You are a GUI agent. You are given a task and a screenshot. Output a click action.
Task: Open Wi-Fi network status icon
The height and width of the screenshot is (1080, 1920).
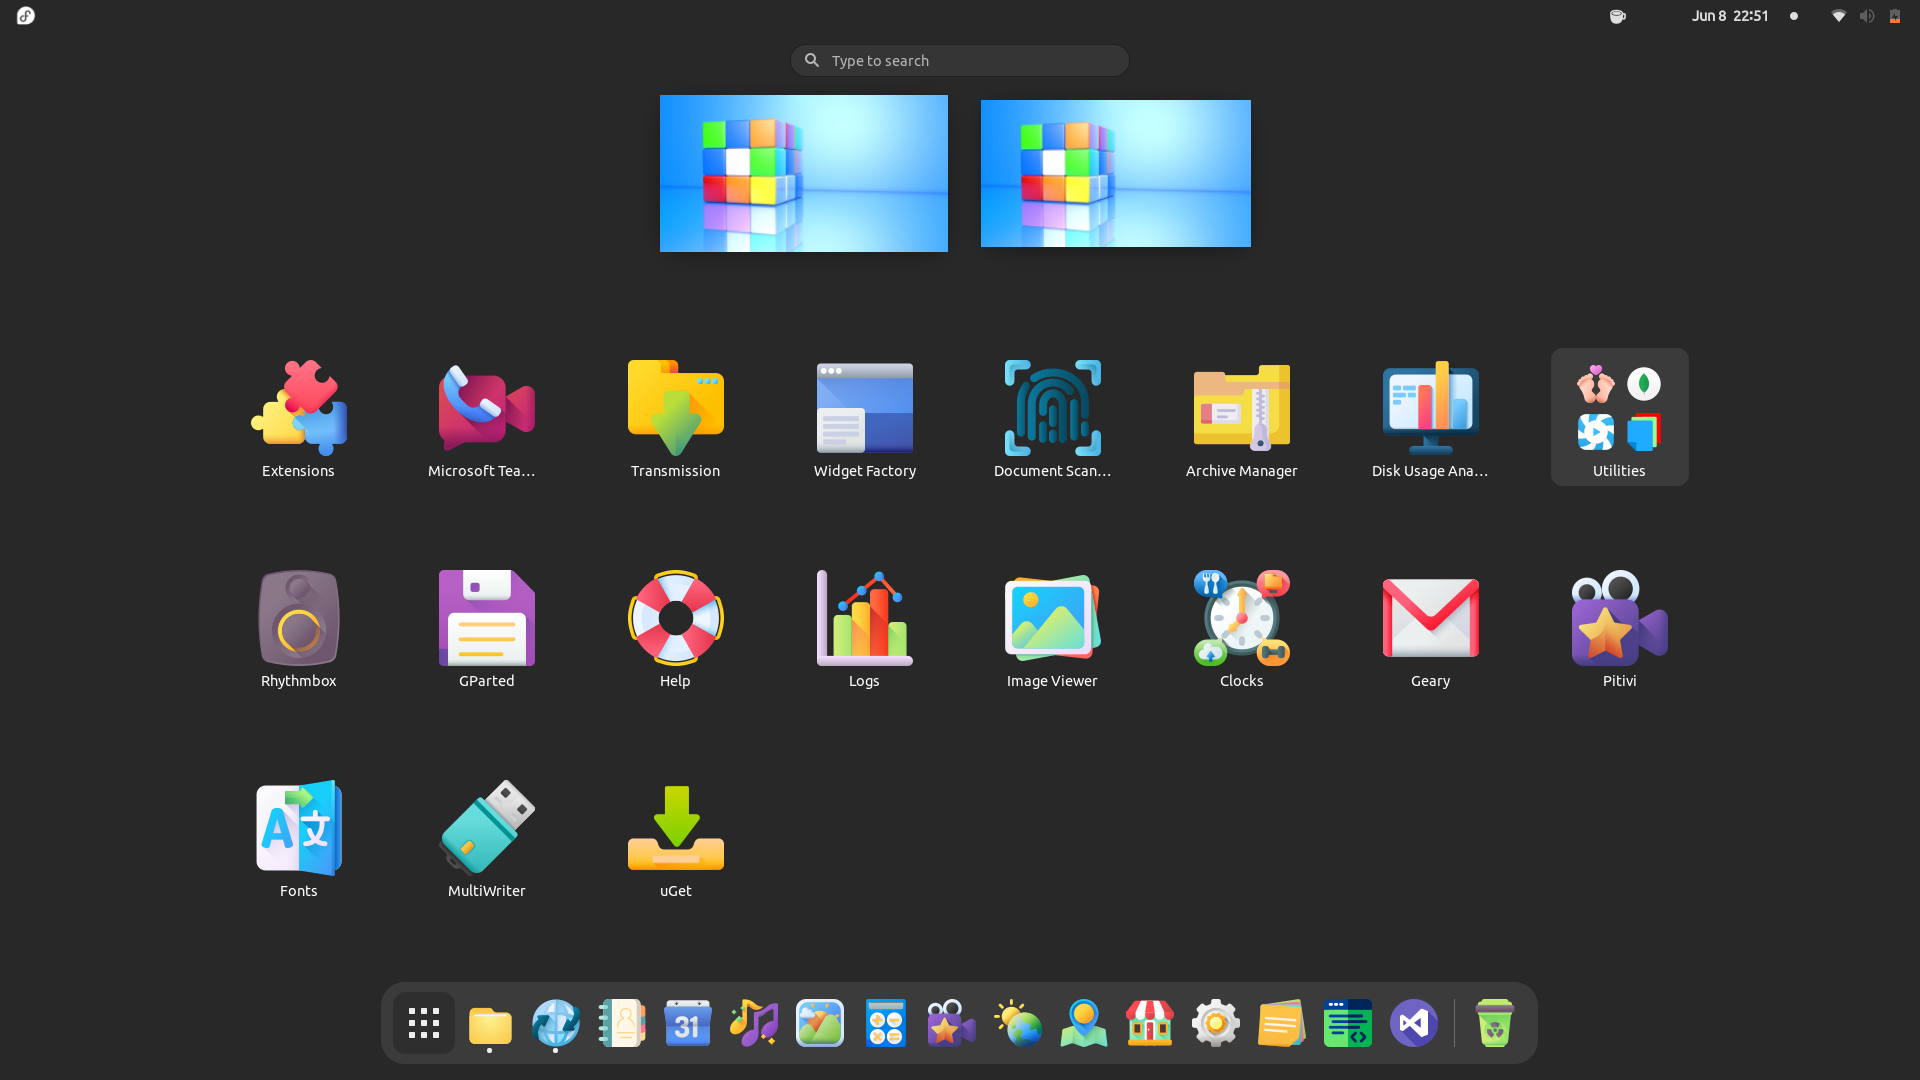tap(1838, 16)
